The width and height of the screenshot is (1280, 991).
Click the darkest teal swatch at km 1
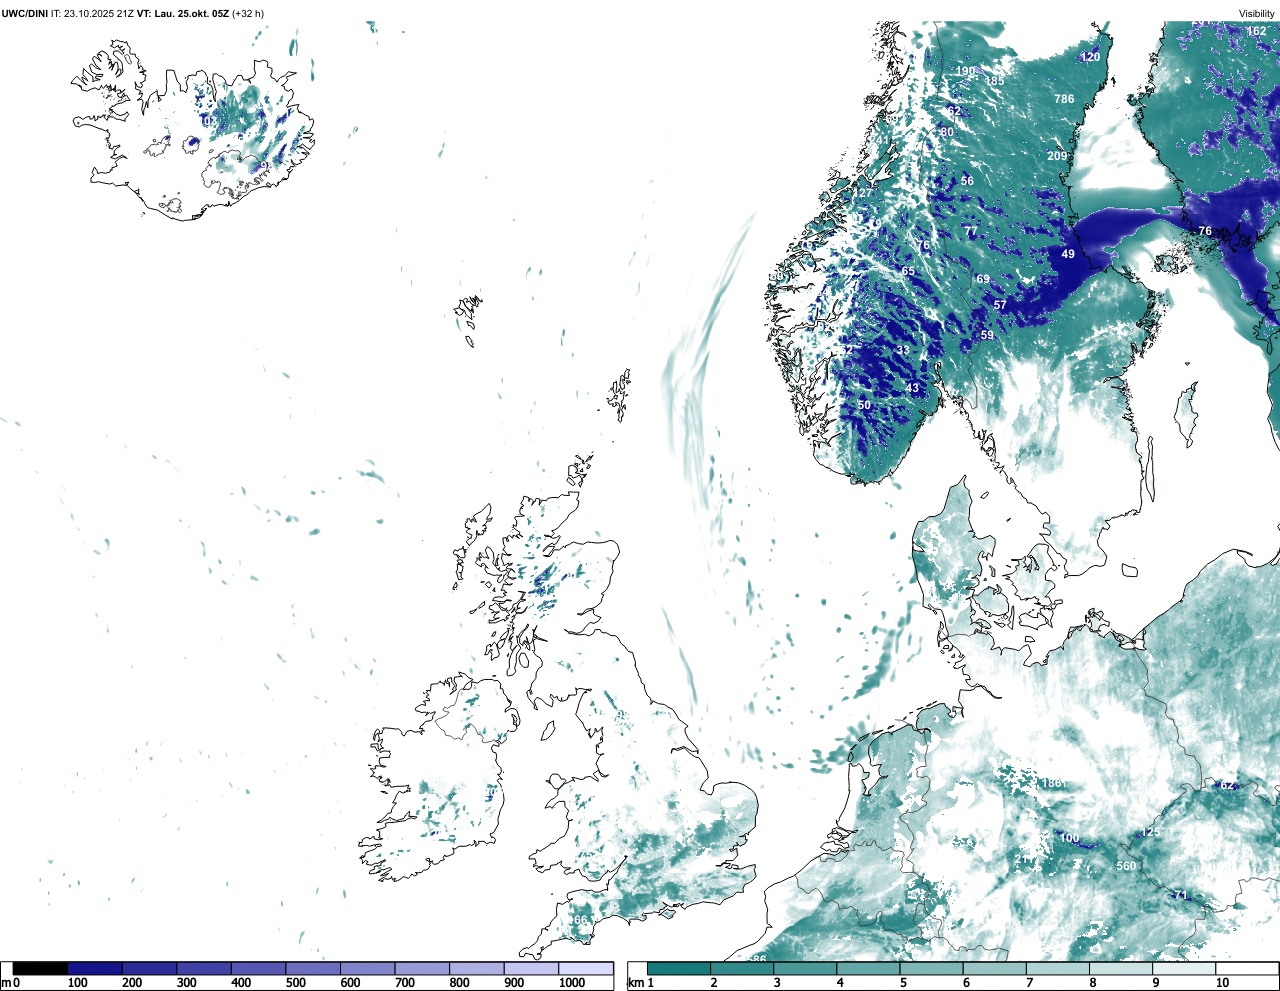[679, 968]
